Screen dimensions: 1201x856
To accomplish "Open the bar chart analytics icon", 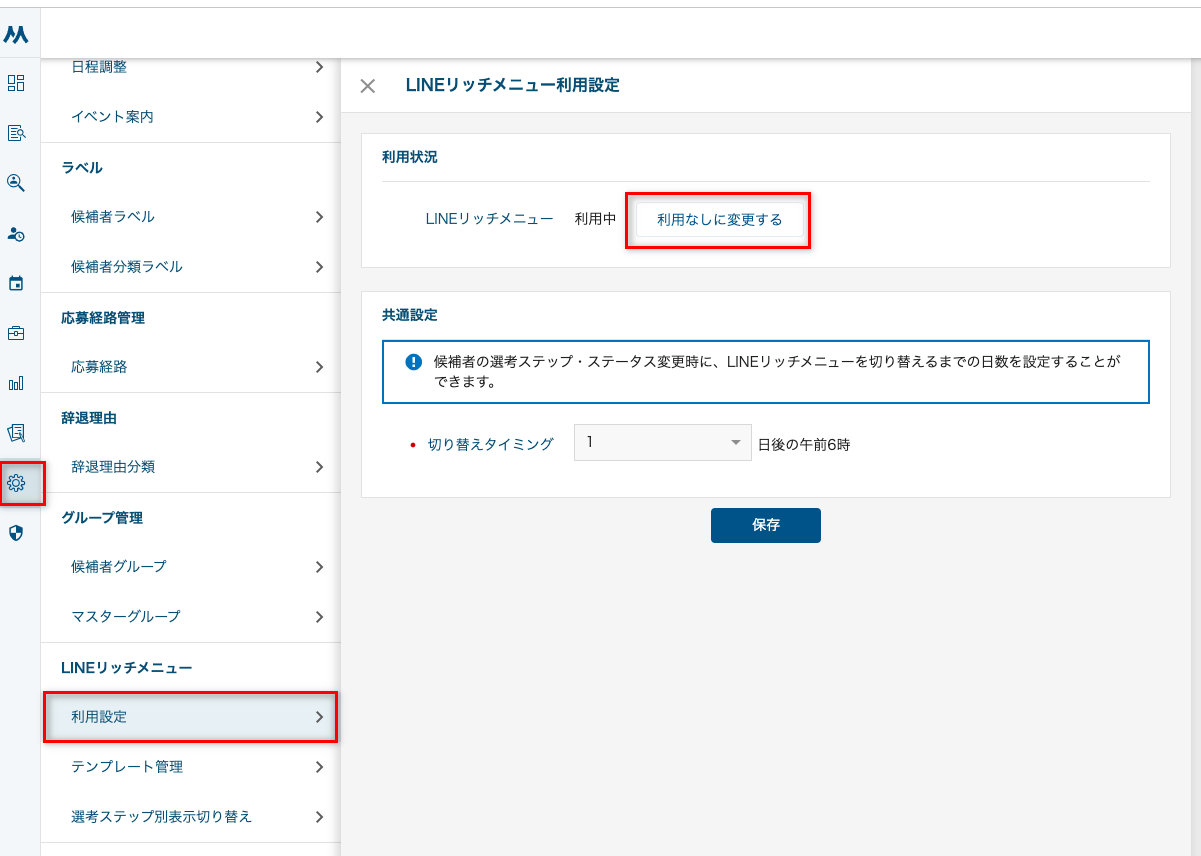I will point(16,383).
